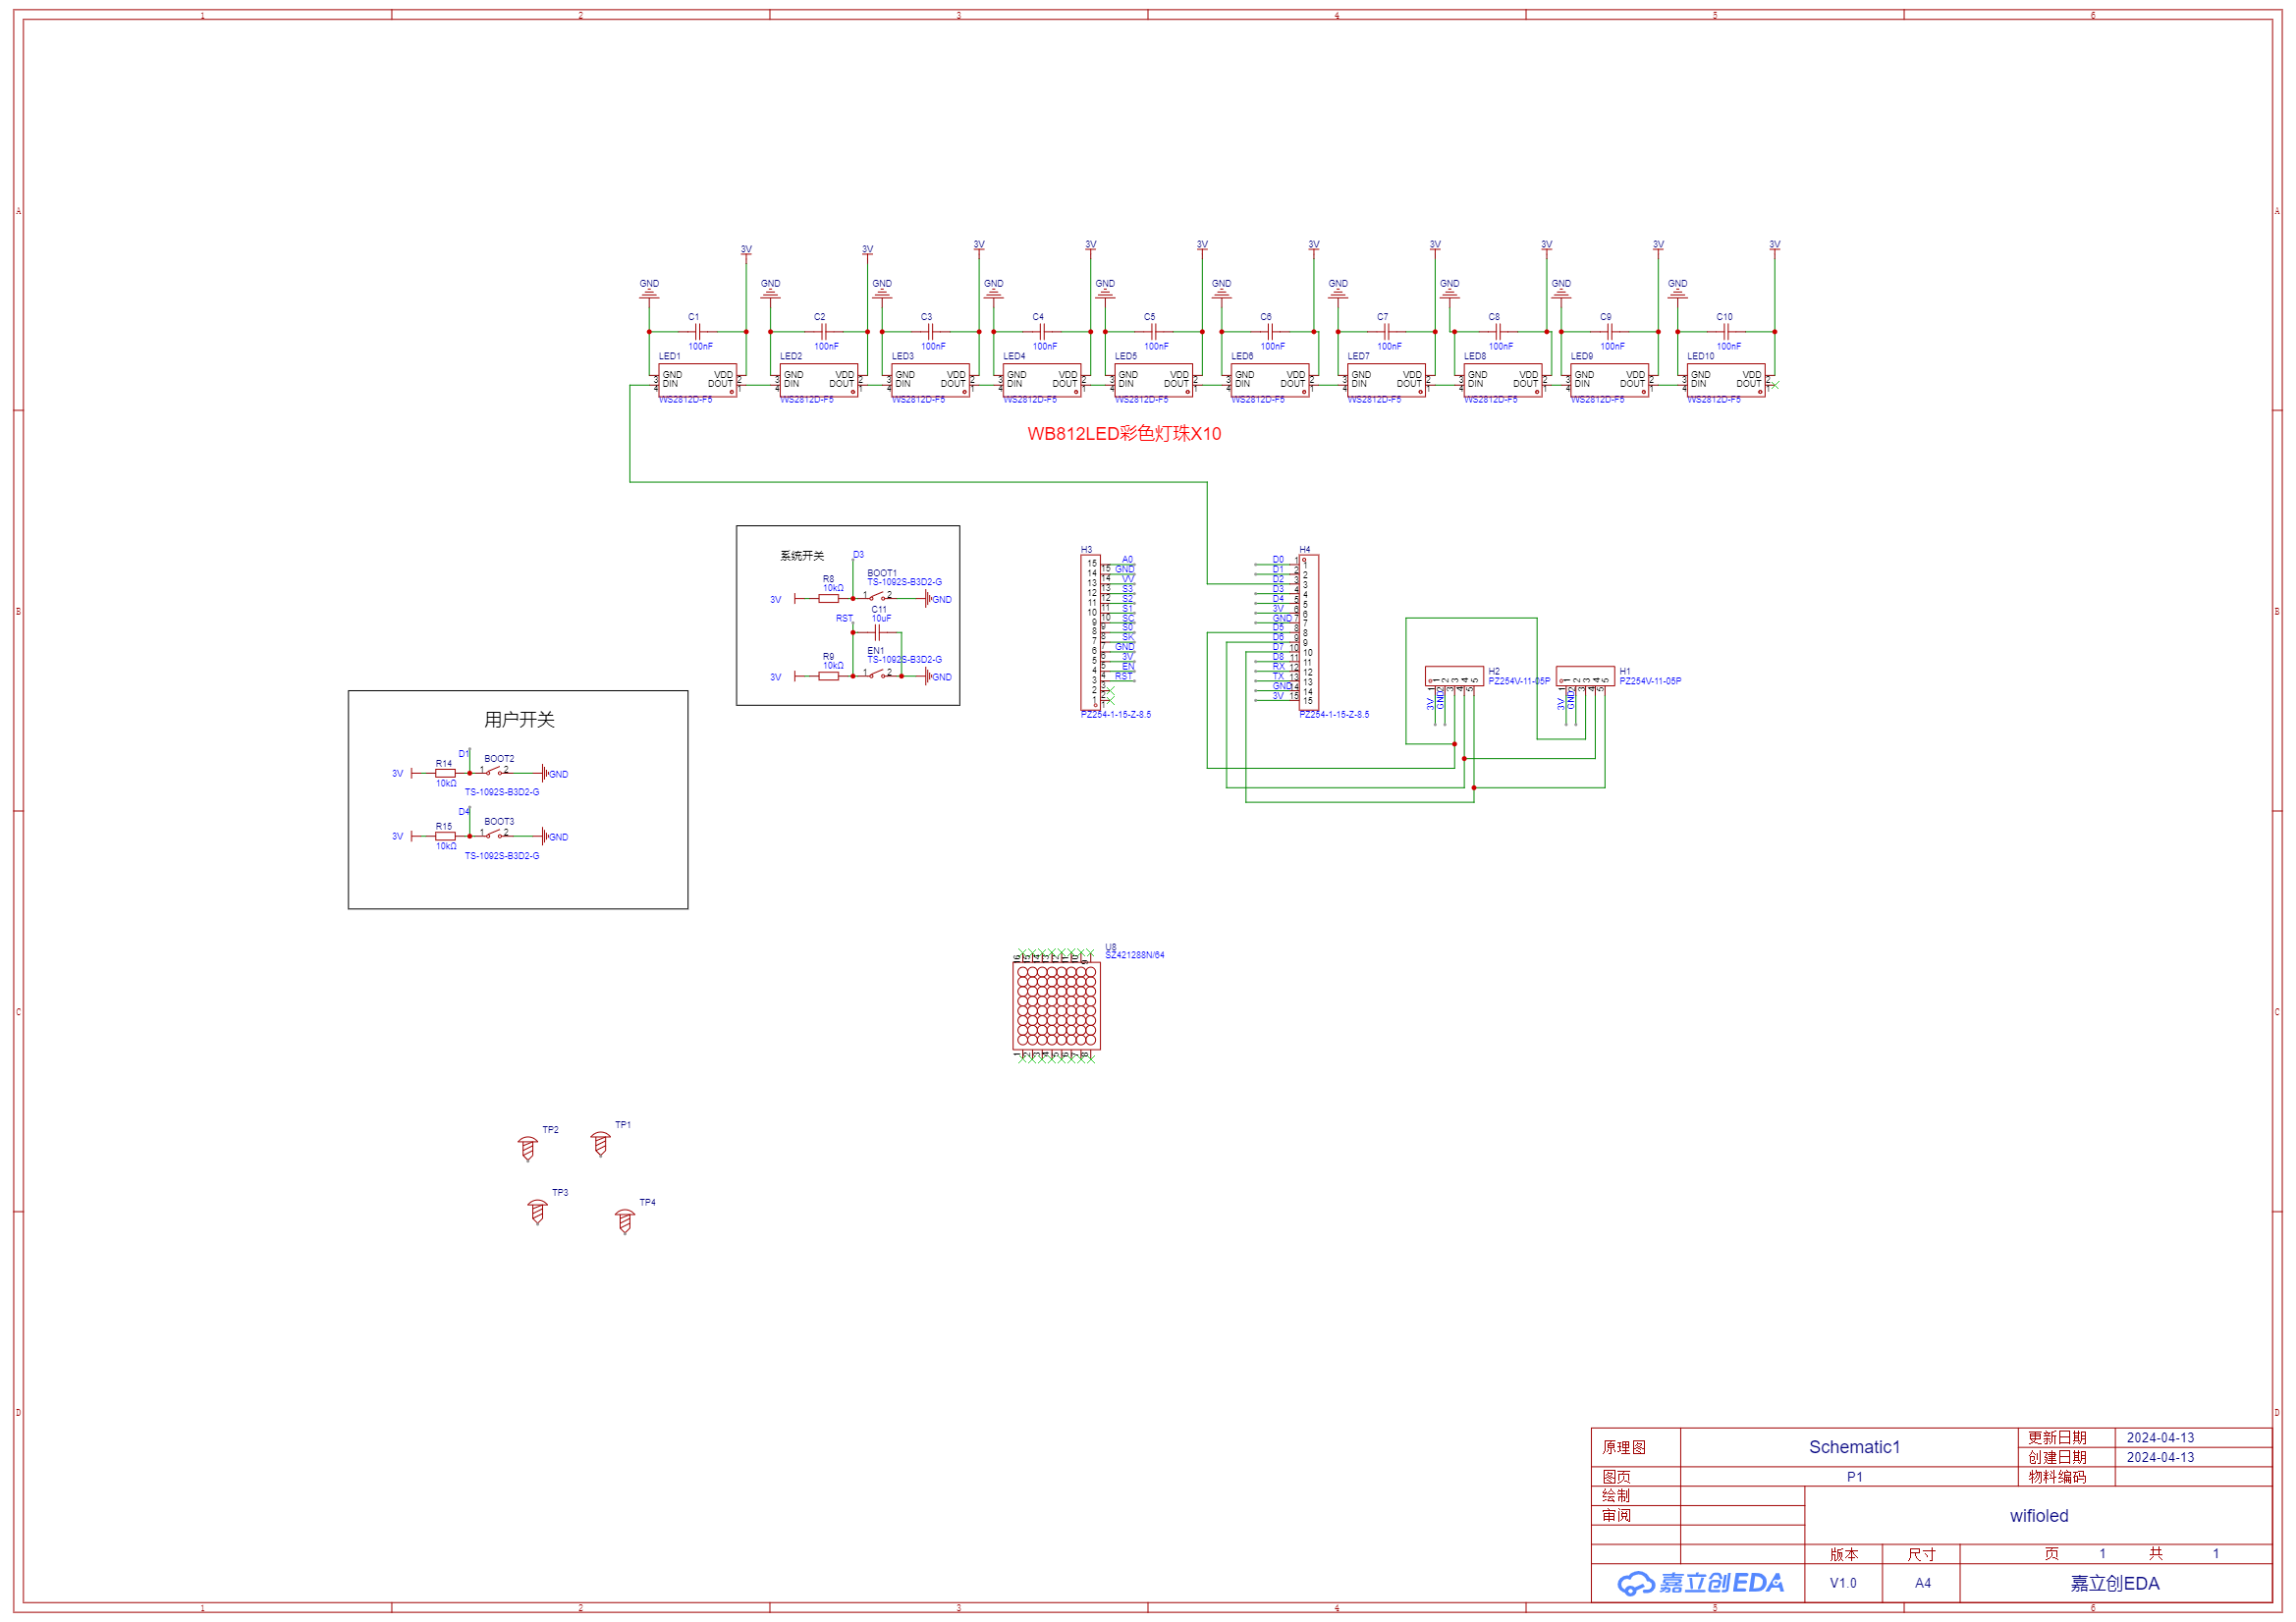Select the LED3 WS2812D-F5 chip symbol
The image size is (2296, 1622).
coord(930,380)
